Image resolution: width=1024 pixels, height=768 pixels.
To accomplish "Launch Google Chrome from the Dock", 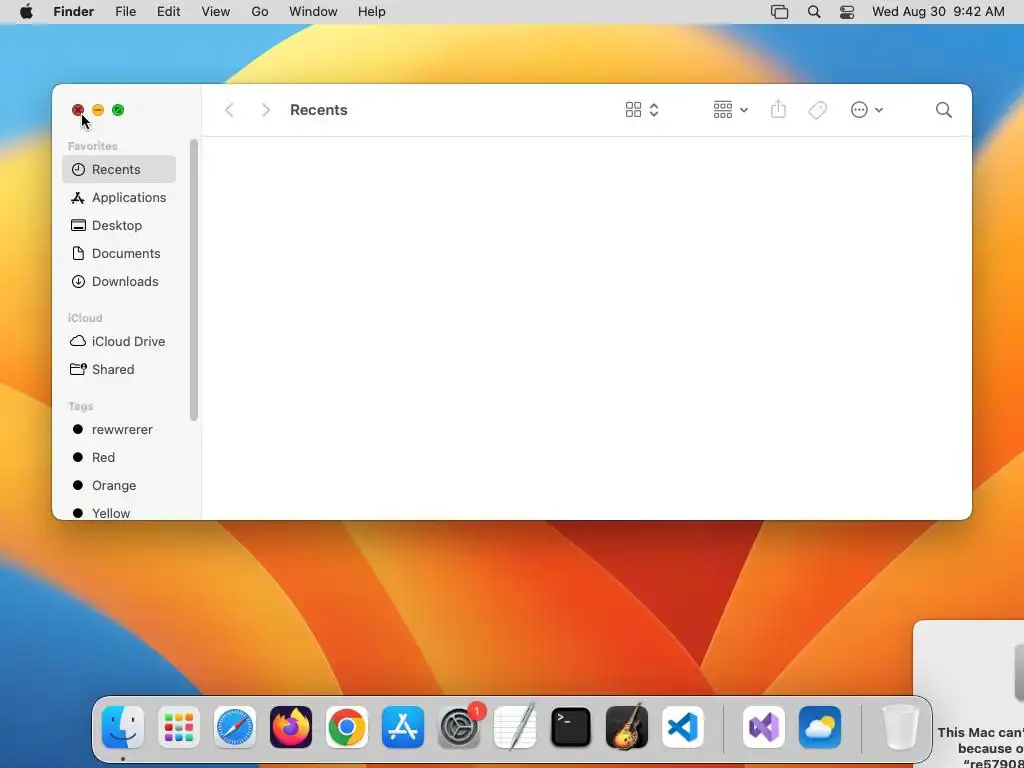I will click(x=347, y=727).
